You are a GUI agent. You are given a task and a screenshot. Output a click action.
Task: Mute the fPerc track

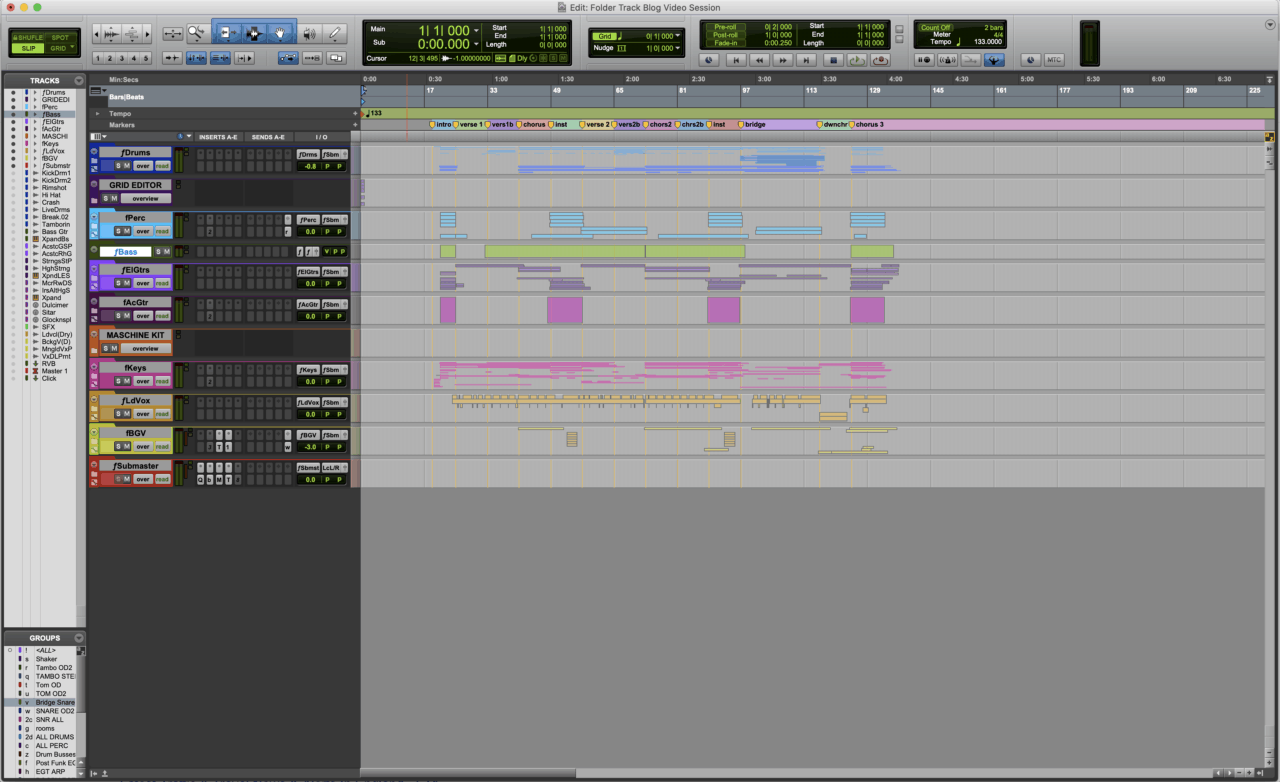[126, 231]
